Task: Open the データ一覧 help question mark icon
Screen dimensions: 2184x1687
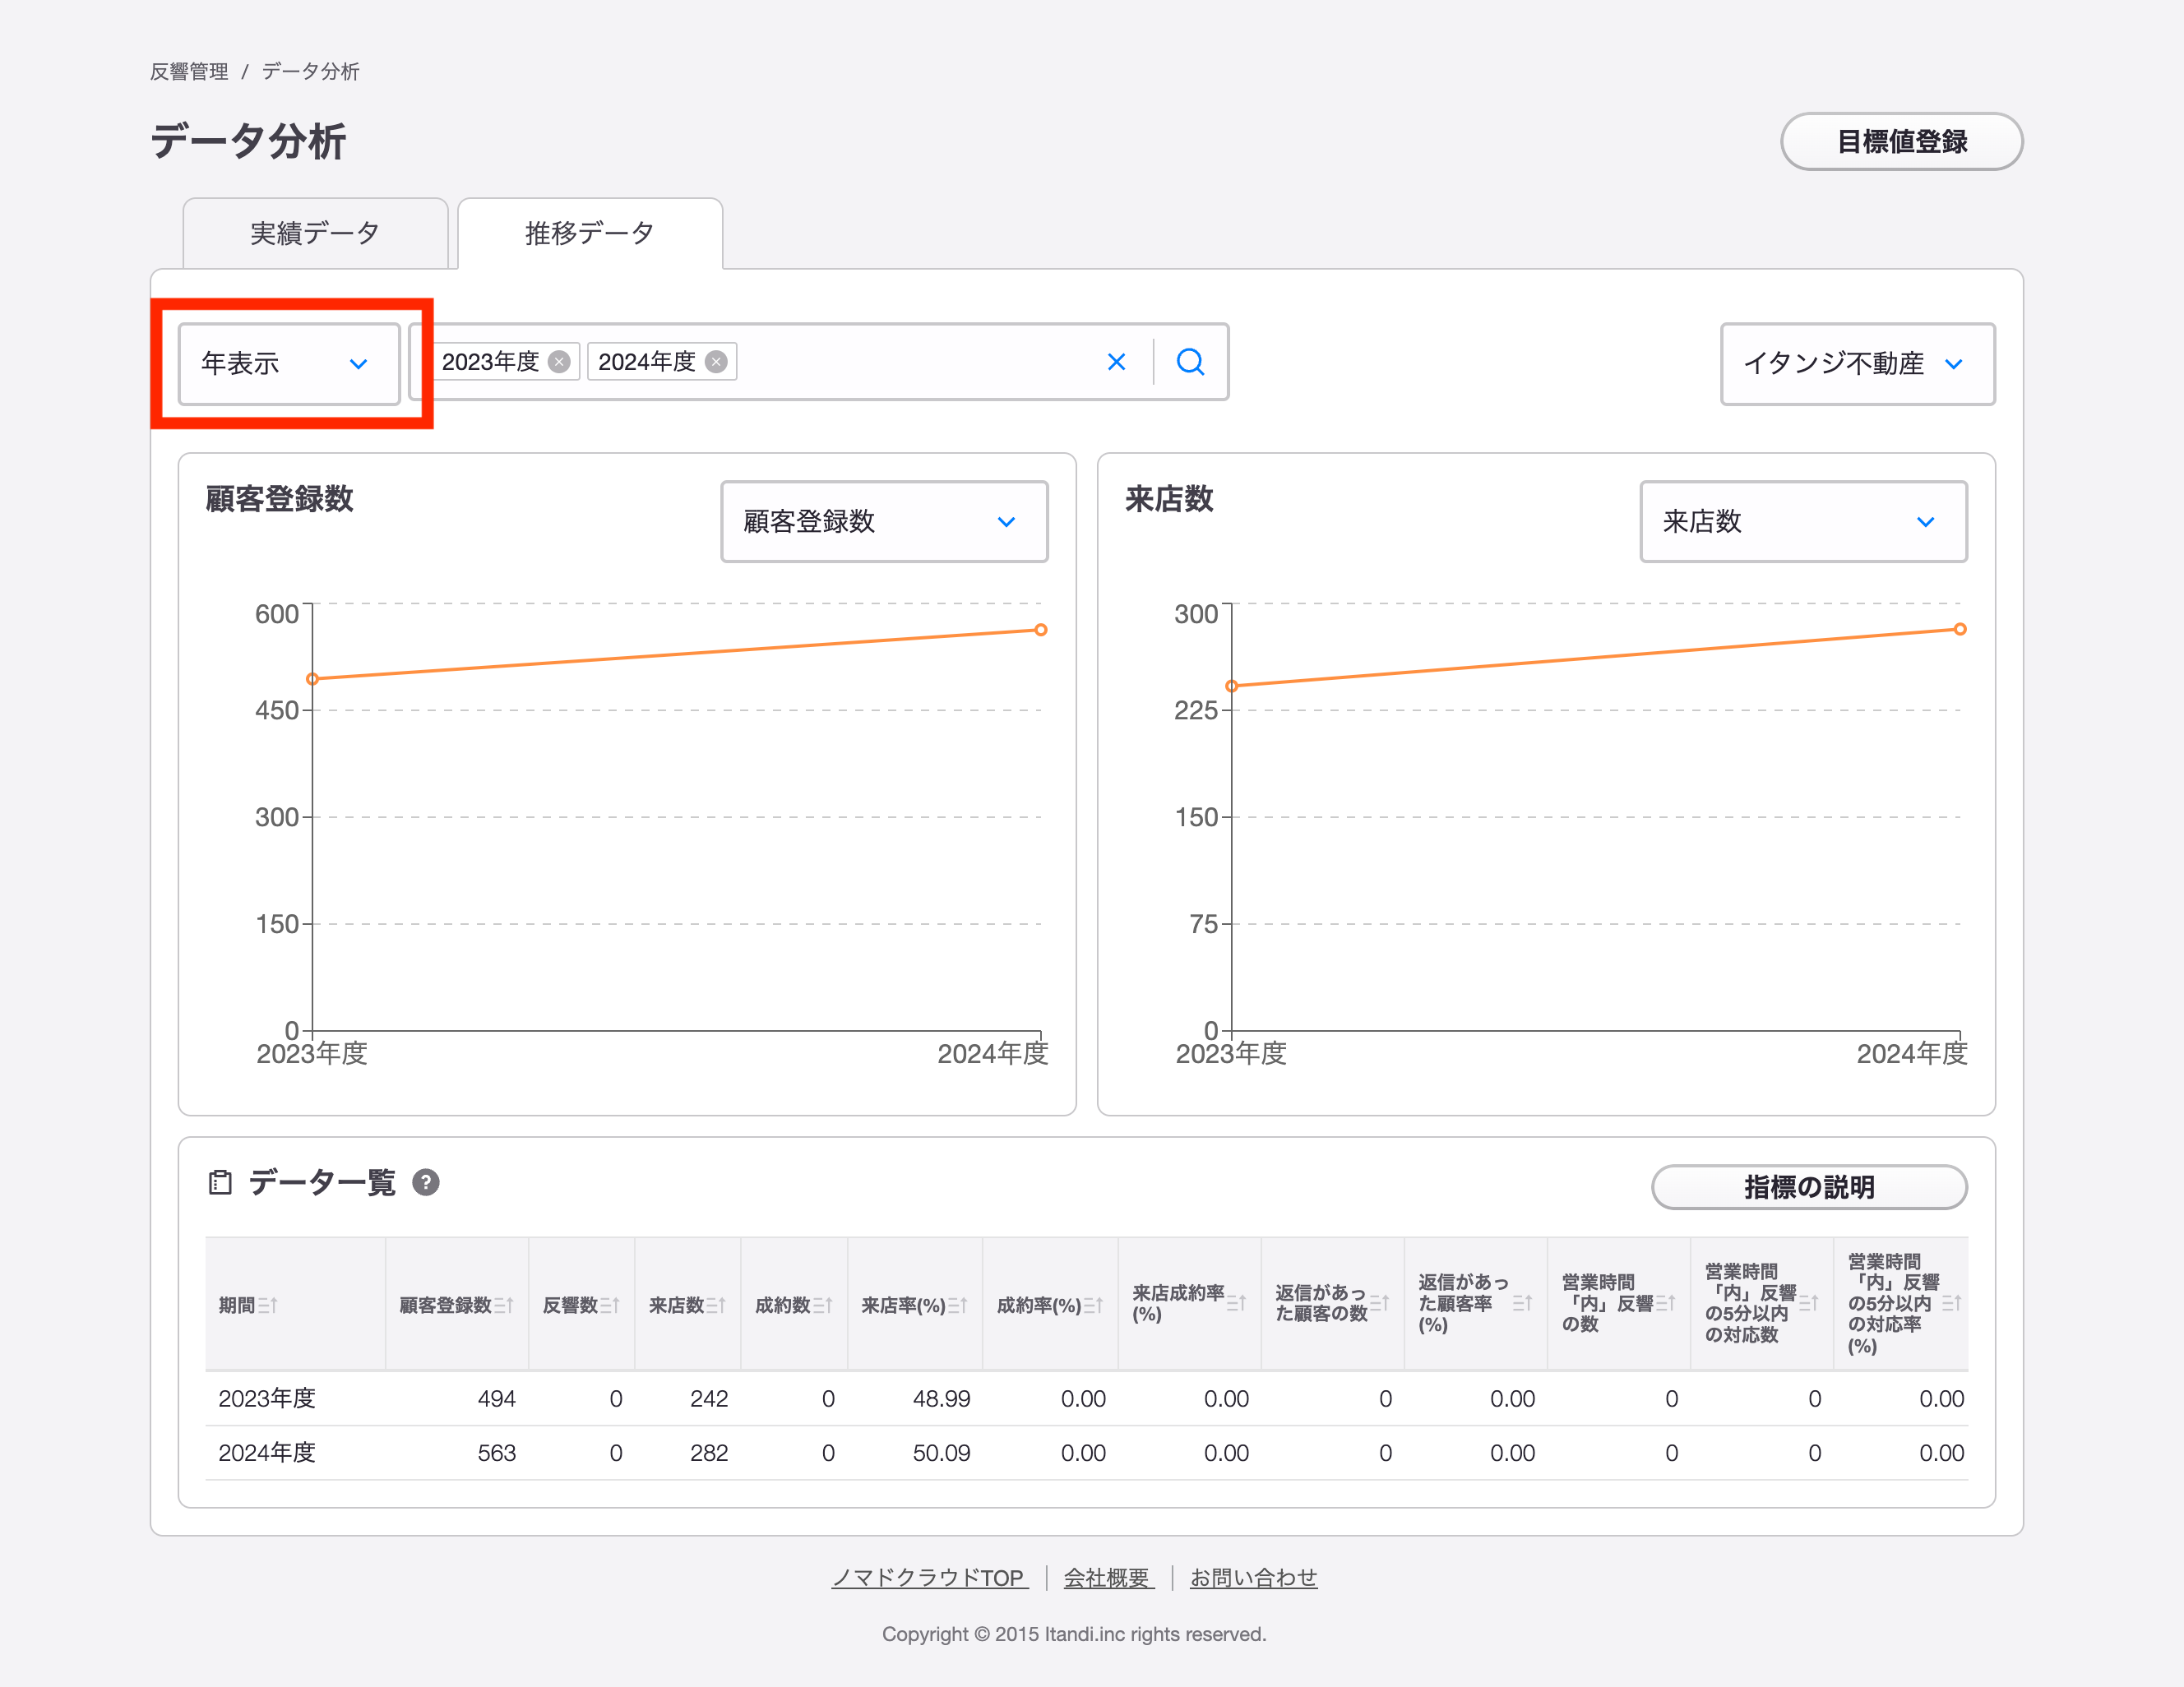Action: pos(426,1183)
